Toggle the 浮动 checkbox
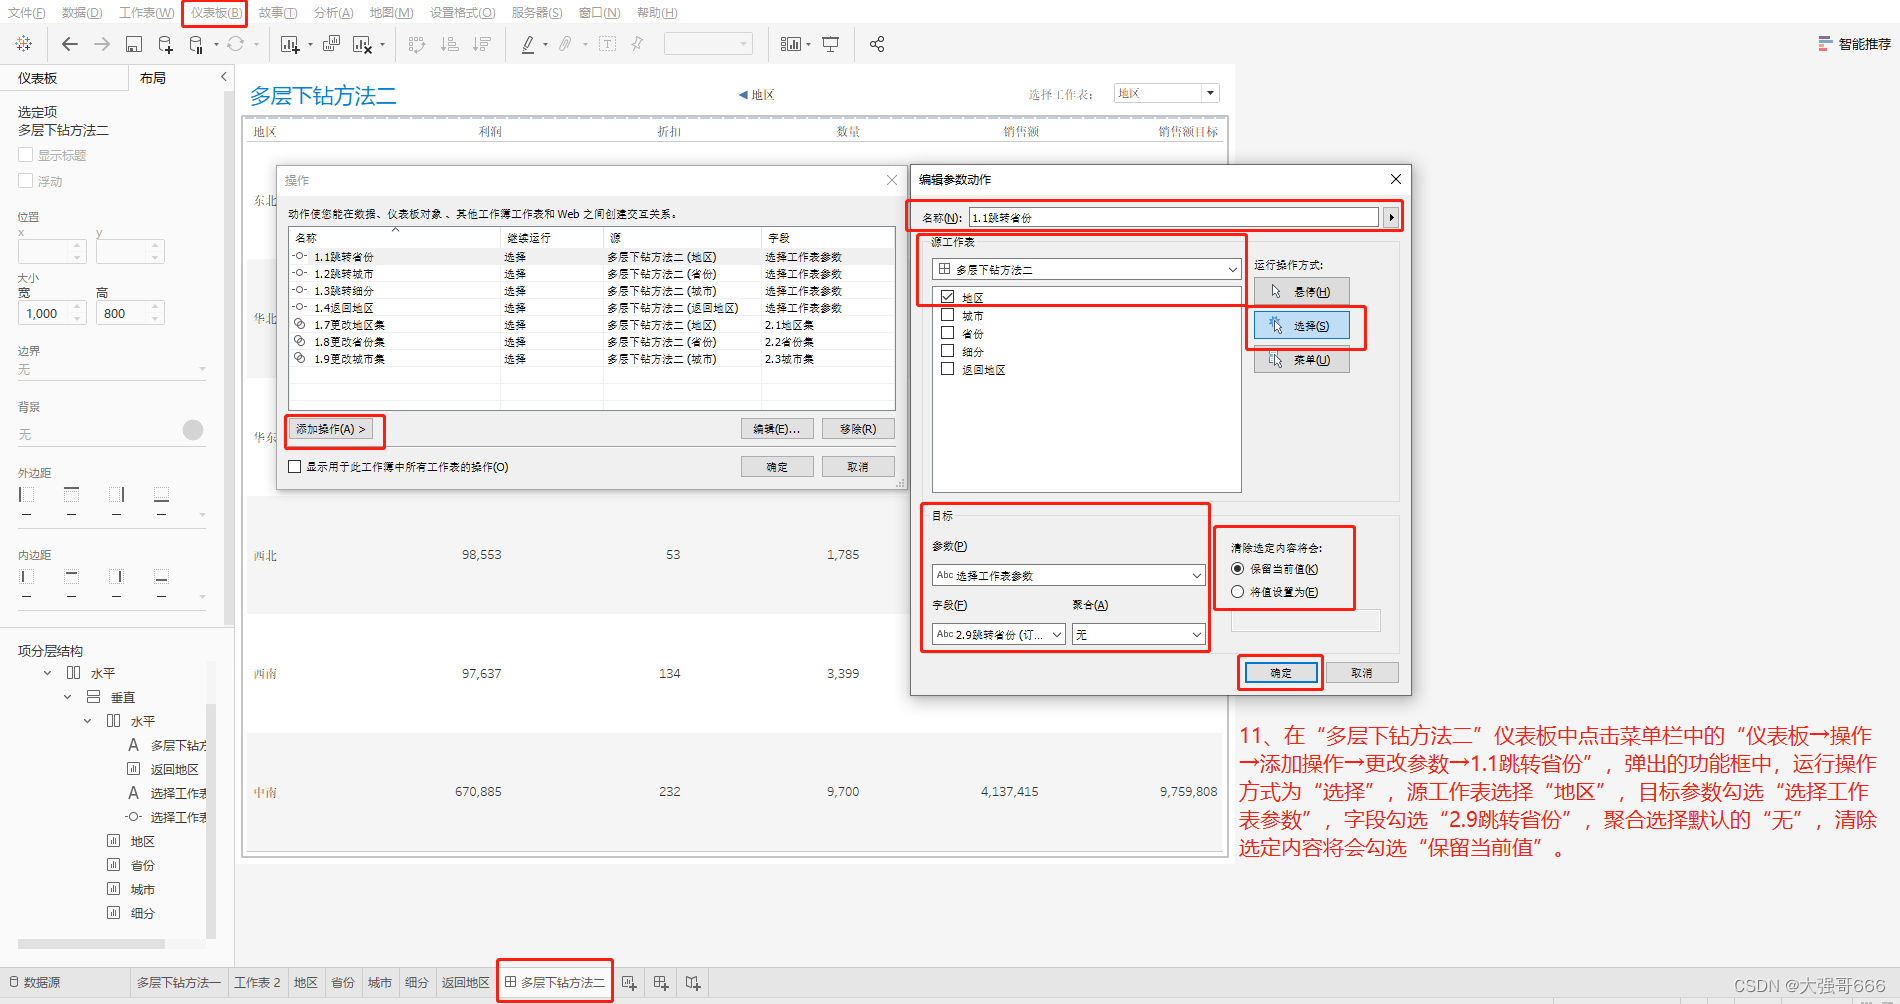The width and height of the screenshot is (1900, 1004). tap(26, 181)
